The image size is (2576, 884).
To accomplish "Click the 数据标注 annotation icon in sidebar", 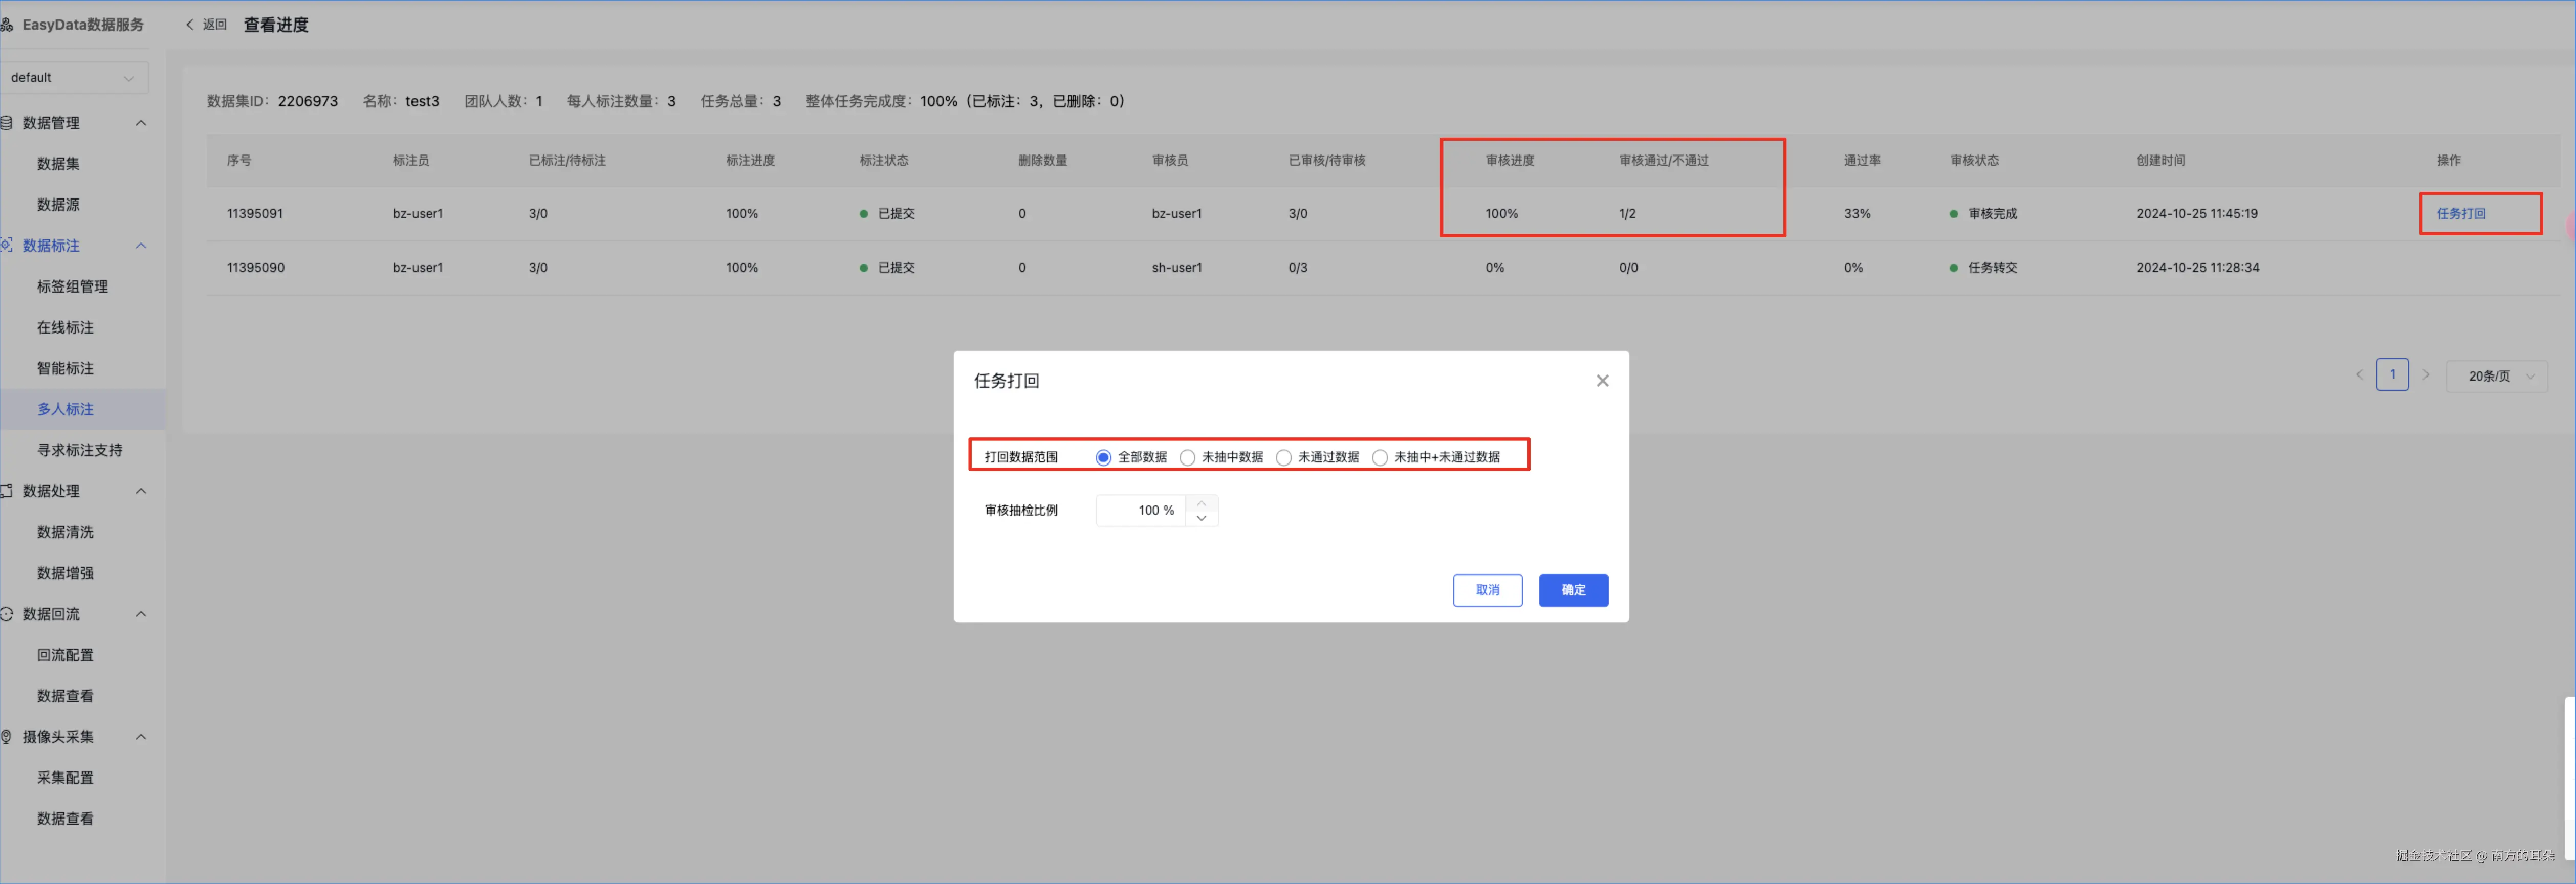I will (7, 245).
